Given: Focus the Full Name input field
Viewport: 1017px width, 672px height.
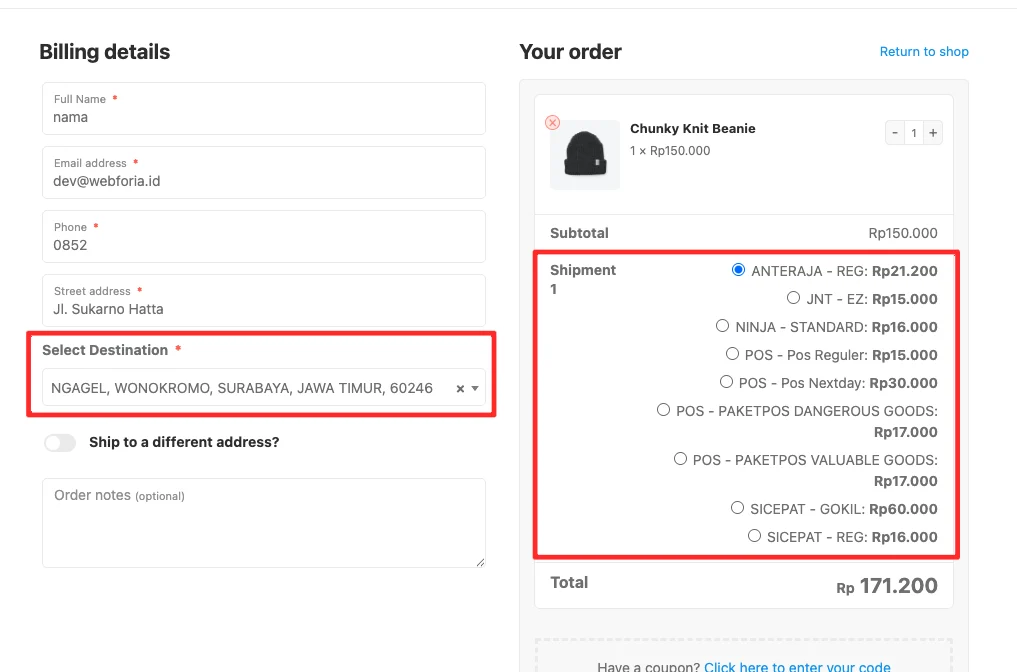Looking at the screenshot, I should (x=263, y=112).
